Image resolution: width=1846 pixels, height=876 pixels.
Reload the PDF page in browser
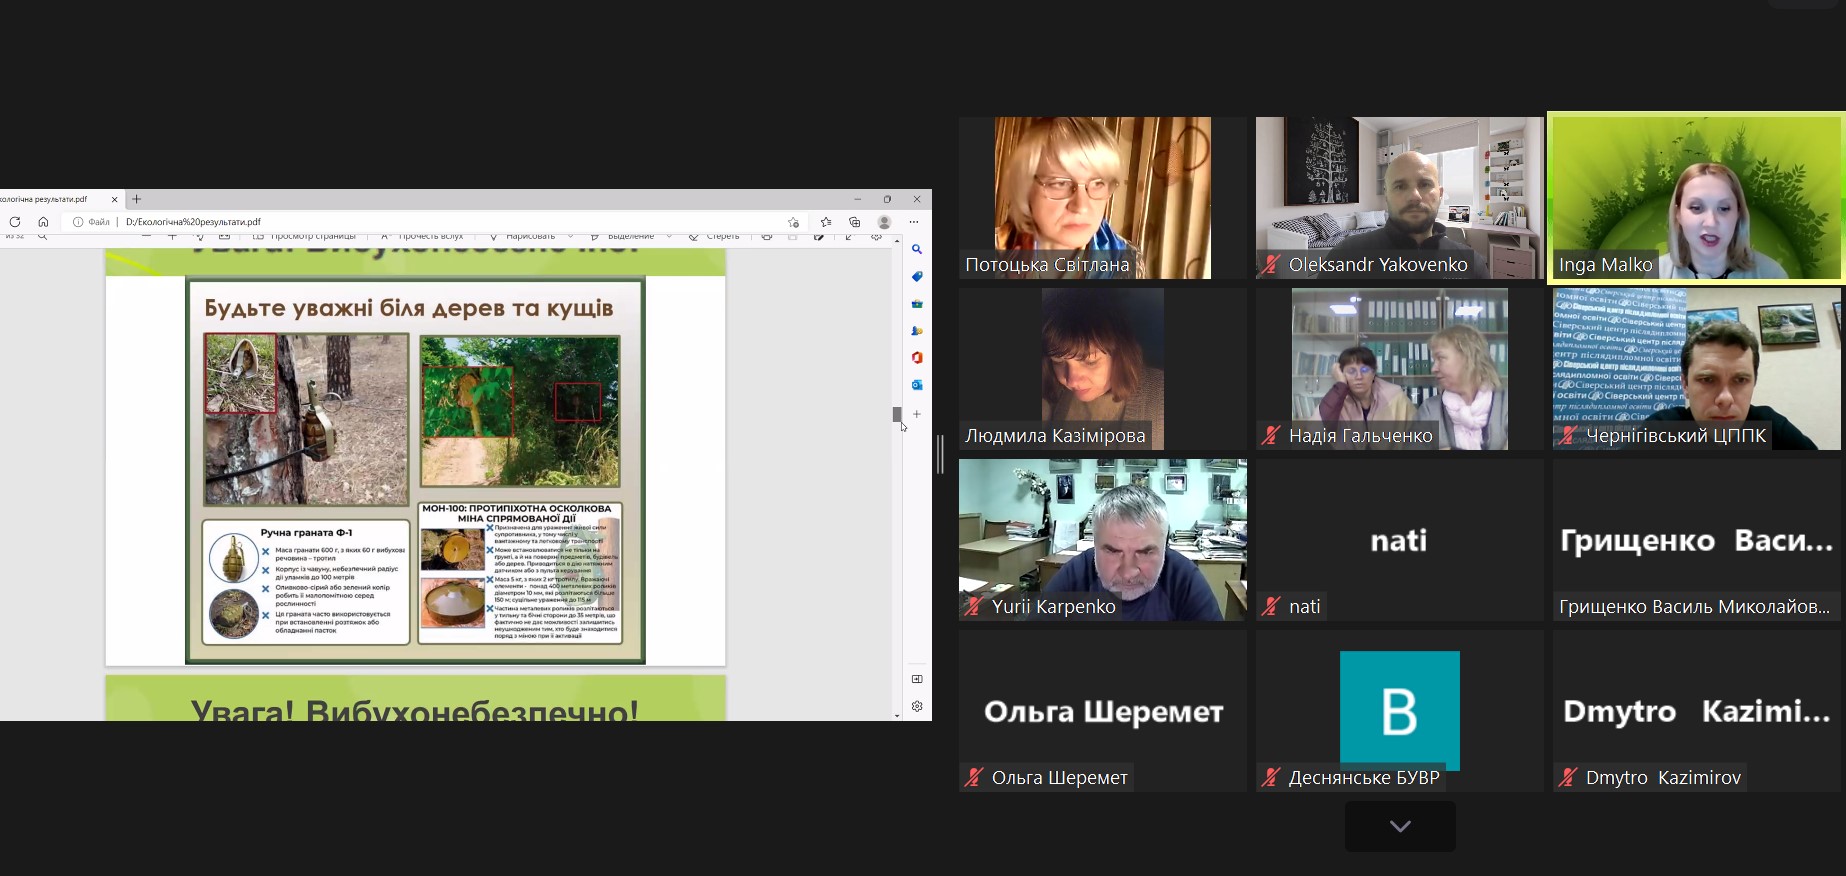tap(15, 222)
